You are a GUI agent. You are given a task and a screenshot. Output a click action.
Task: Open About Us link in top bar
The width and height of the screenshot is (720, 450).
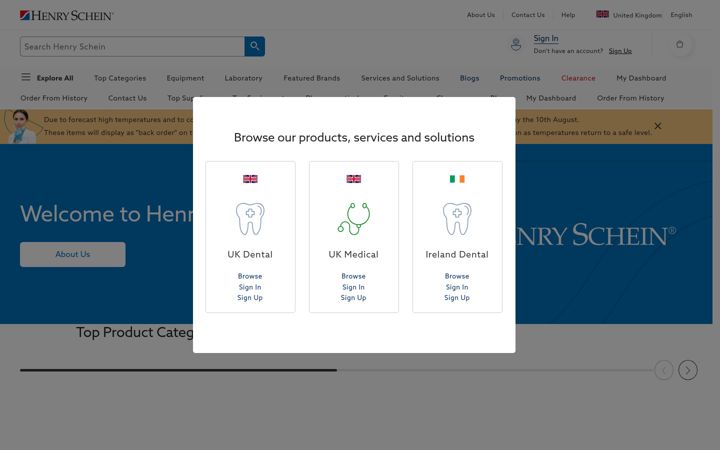coord(481,15)
